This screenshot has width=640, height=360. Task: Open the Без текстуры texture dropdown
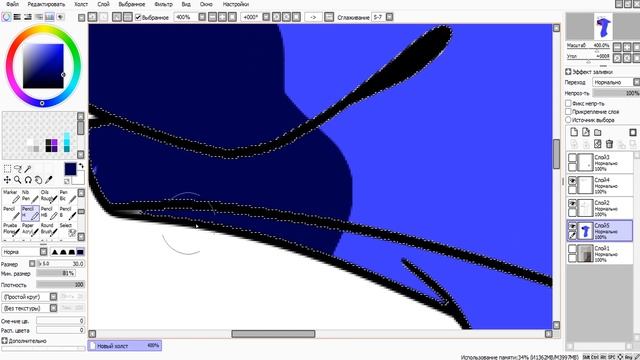point(53,308)
